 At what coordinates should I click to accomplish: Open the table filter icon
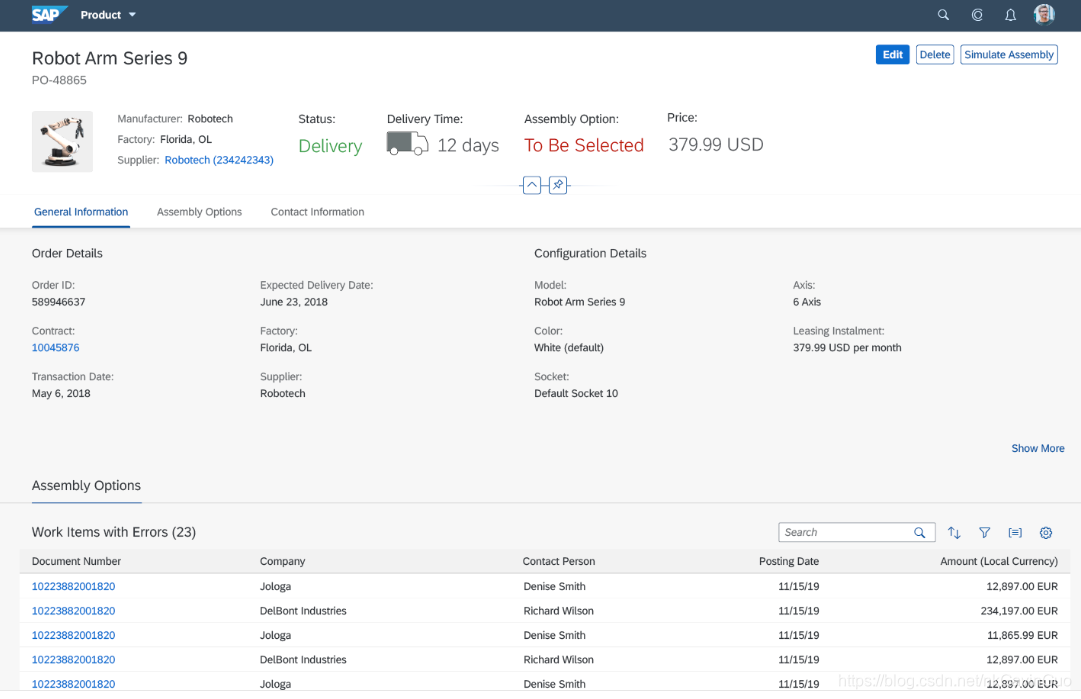coord(984,532)
